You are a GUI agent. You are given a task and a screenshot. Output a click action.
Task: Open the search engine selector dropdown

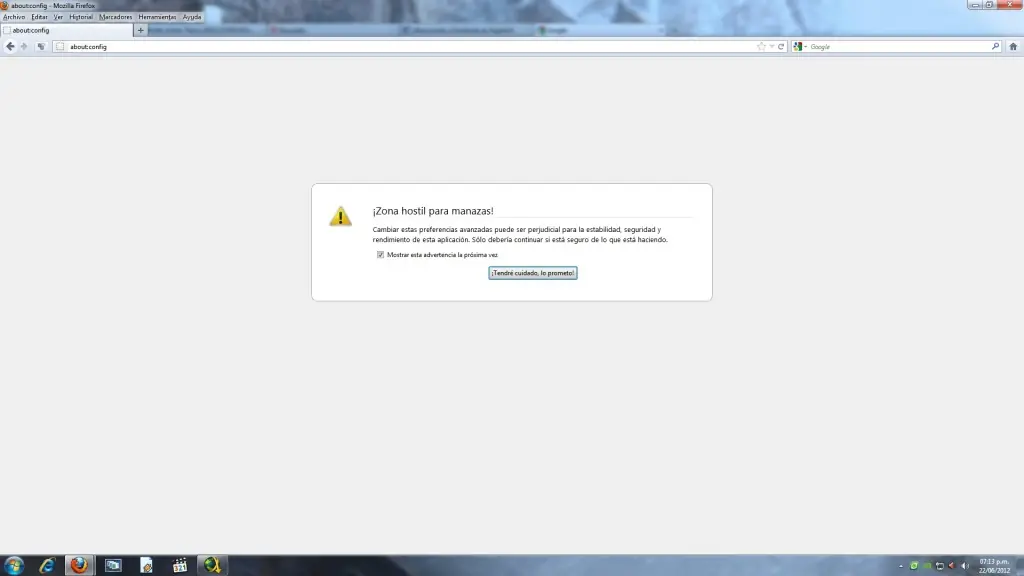coord(800,46)
